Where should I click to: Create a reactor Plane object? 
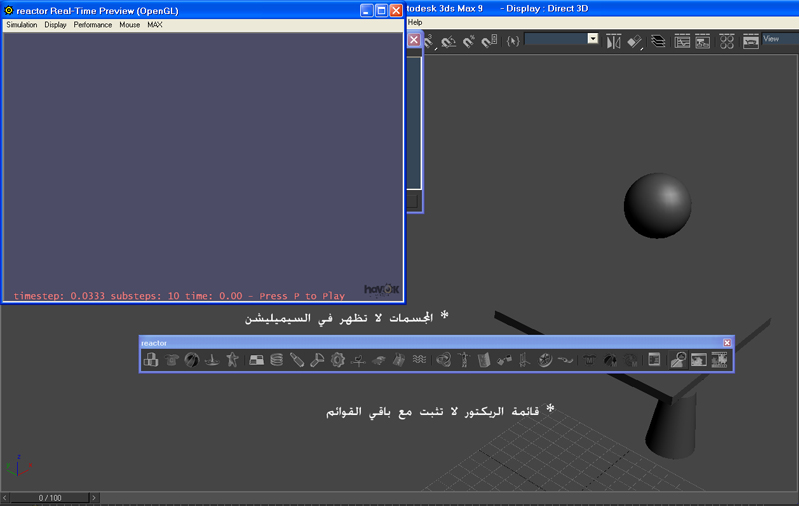tap(256, 360)
